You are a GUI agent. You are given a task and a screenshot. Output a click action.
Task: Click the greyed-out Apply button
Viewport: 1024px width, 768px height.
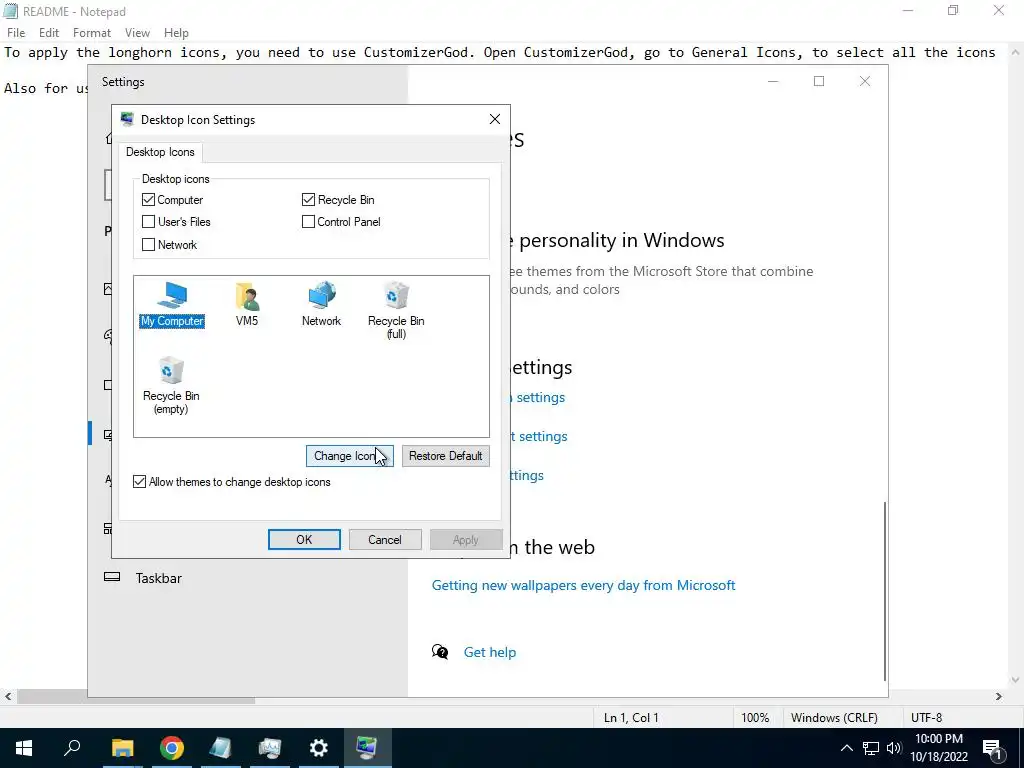point(466,539)
